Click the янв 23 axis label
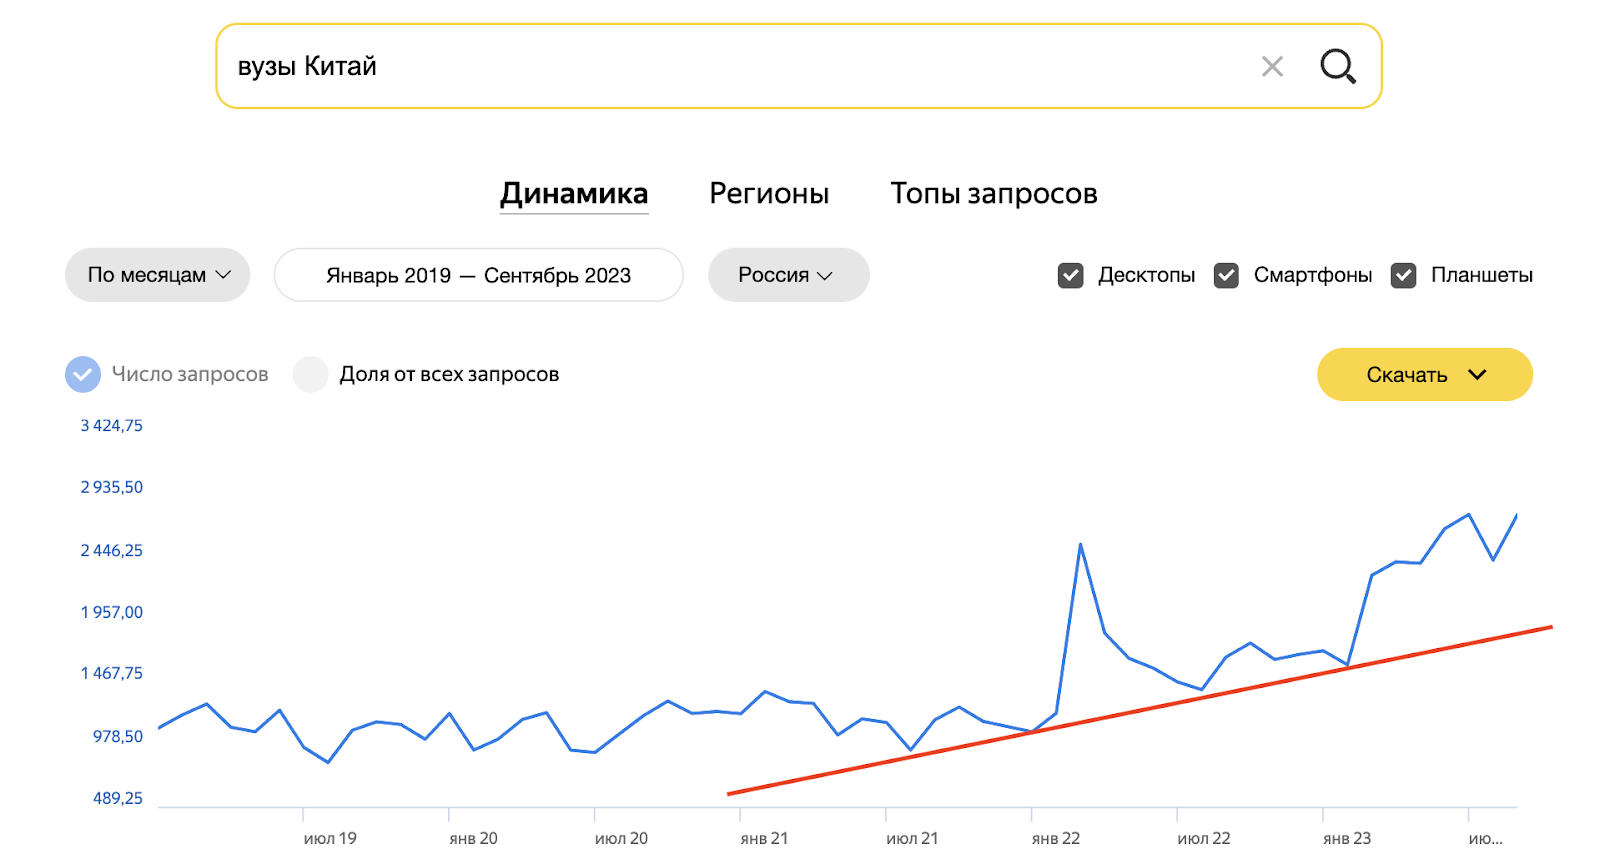Image resolution: width=1600 pixels, height=859 pixels. (x=1347, y=838)
